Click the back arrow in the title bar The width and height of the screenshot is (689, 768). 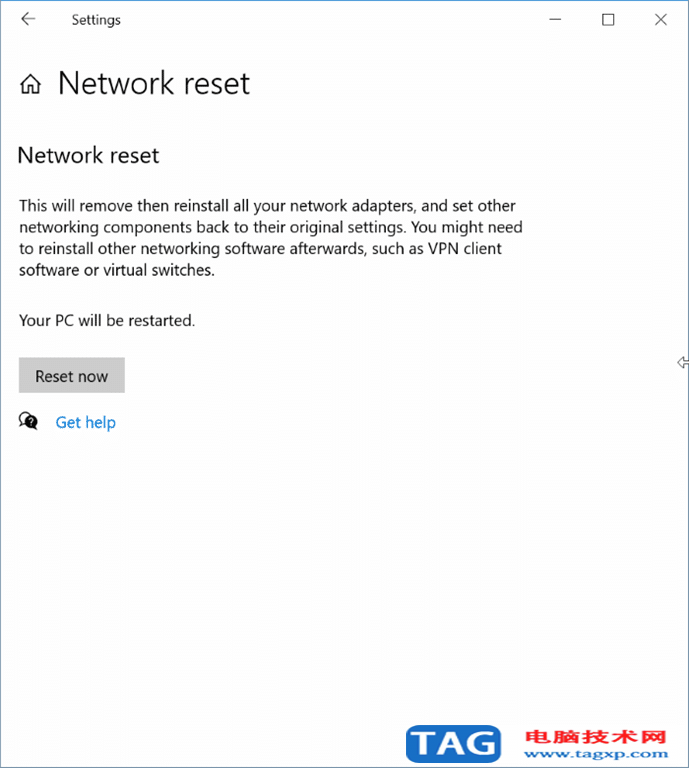[x=28, y=19]
